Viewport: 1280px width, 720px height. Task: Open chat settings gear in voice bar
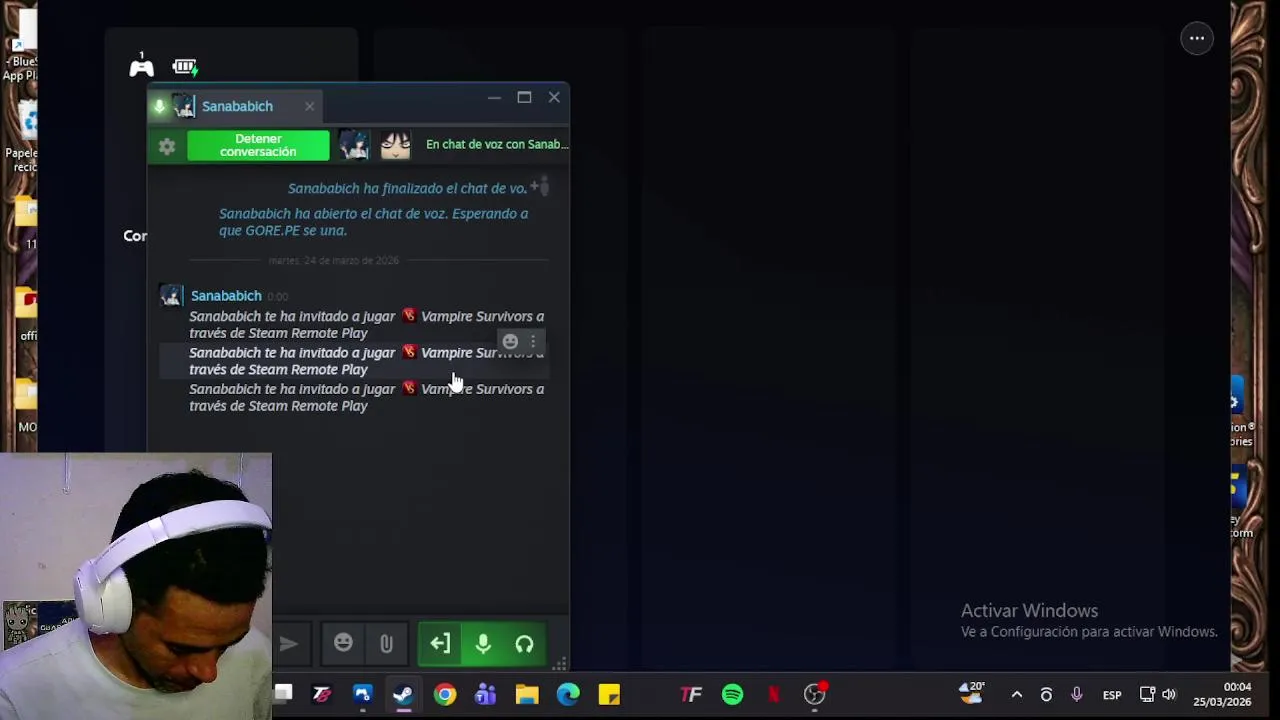(167, 146)
